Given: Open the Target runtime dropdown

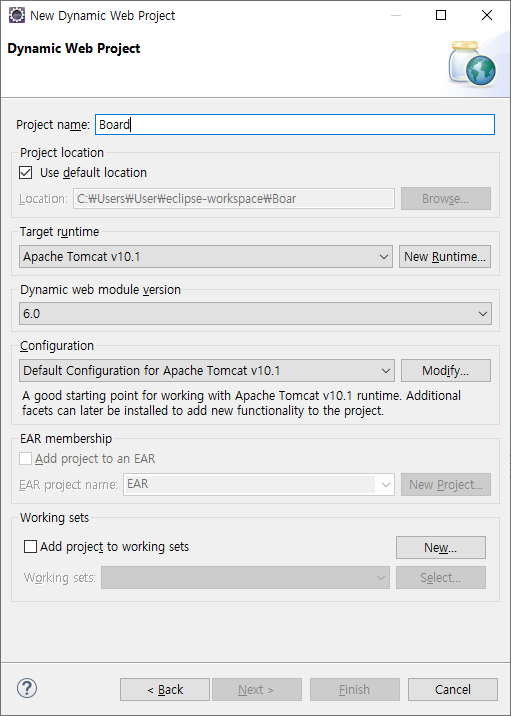Looking at the screenshot, I should (x=205, y=257).
